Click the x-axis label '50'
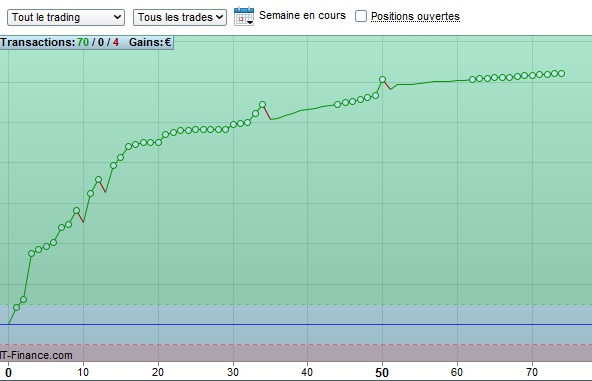Image resolution: width=592 pixels, height=381 pixels. (x=382, y=373)
